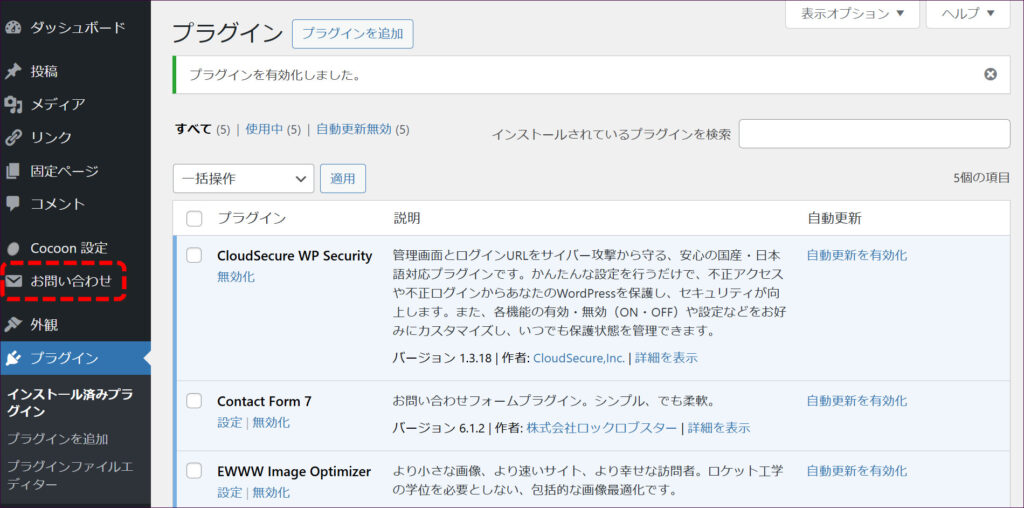Screen dimensions: 1024x508
Task: Dismiss the plugin activated notice
Action: pyautogui.click(x=990, y=74)
